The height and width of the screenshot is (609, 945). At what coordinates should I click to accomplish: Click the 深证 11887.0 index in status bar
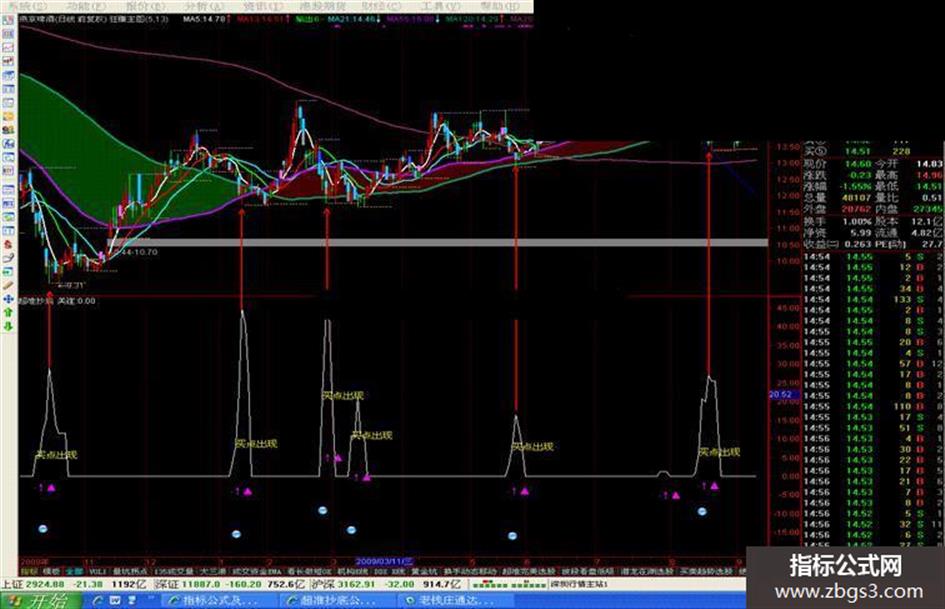(187, 584)
